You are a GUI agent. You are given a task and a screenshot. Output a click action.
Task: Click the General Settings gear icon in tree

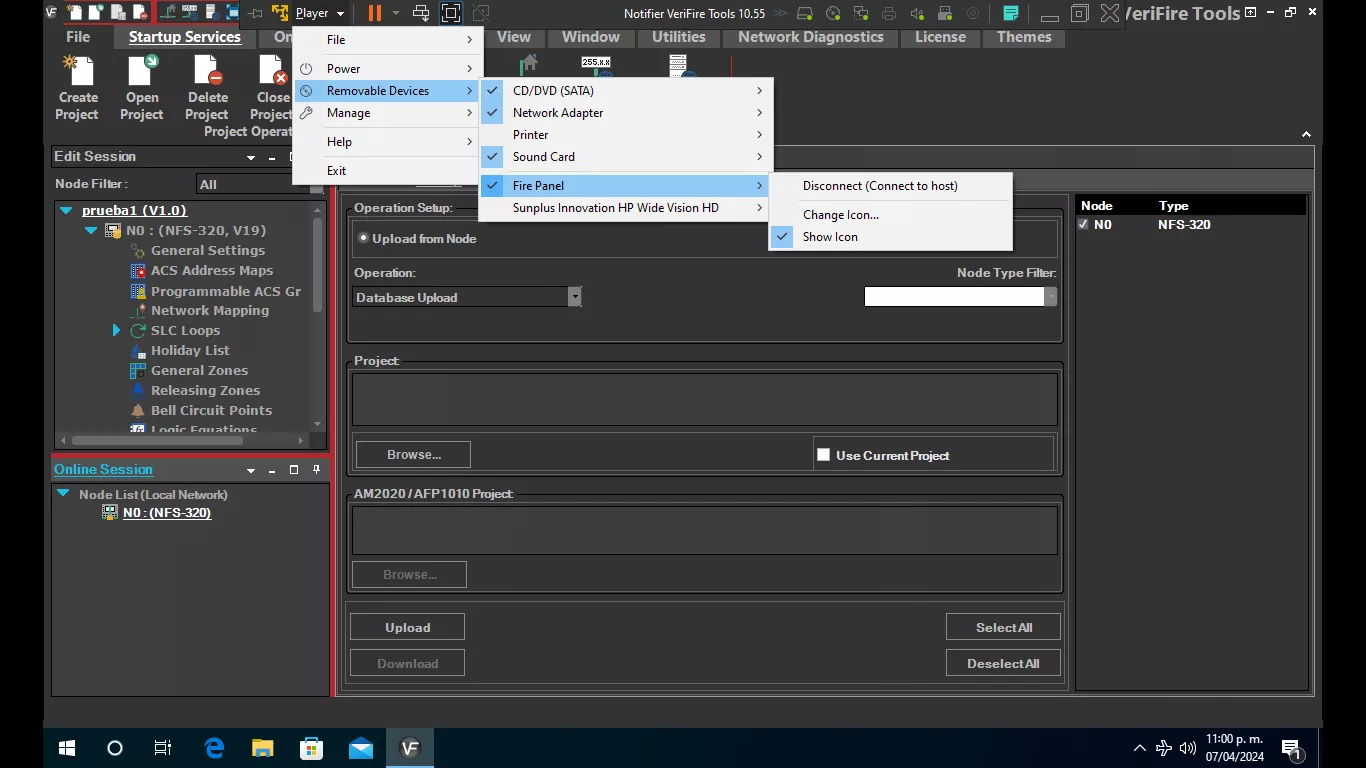click(x=138, y=251)
